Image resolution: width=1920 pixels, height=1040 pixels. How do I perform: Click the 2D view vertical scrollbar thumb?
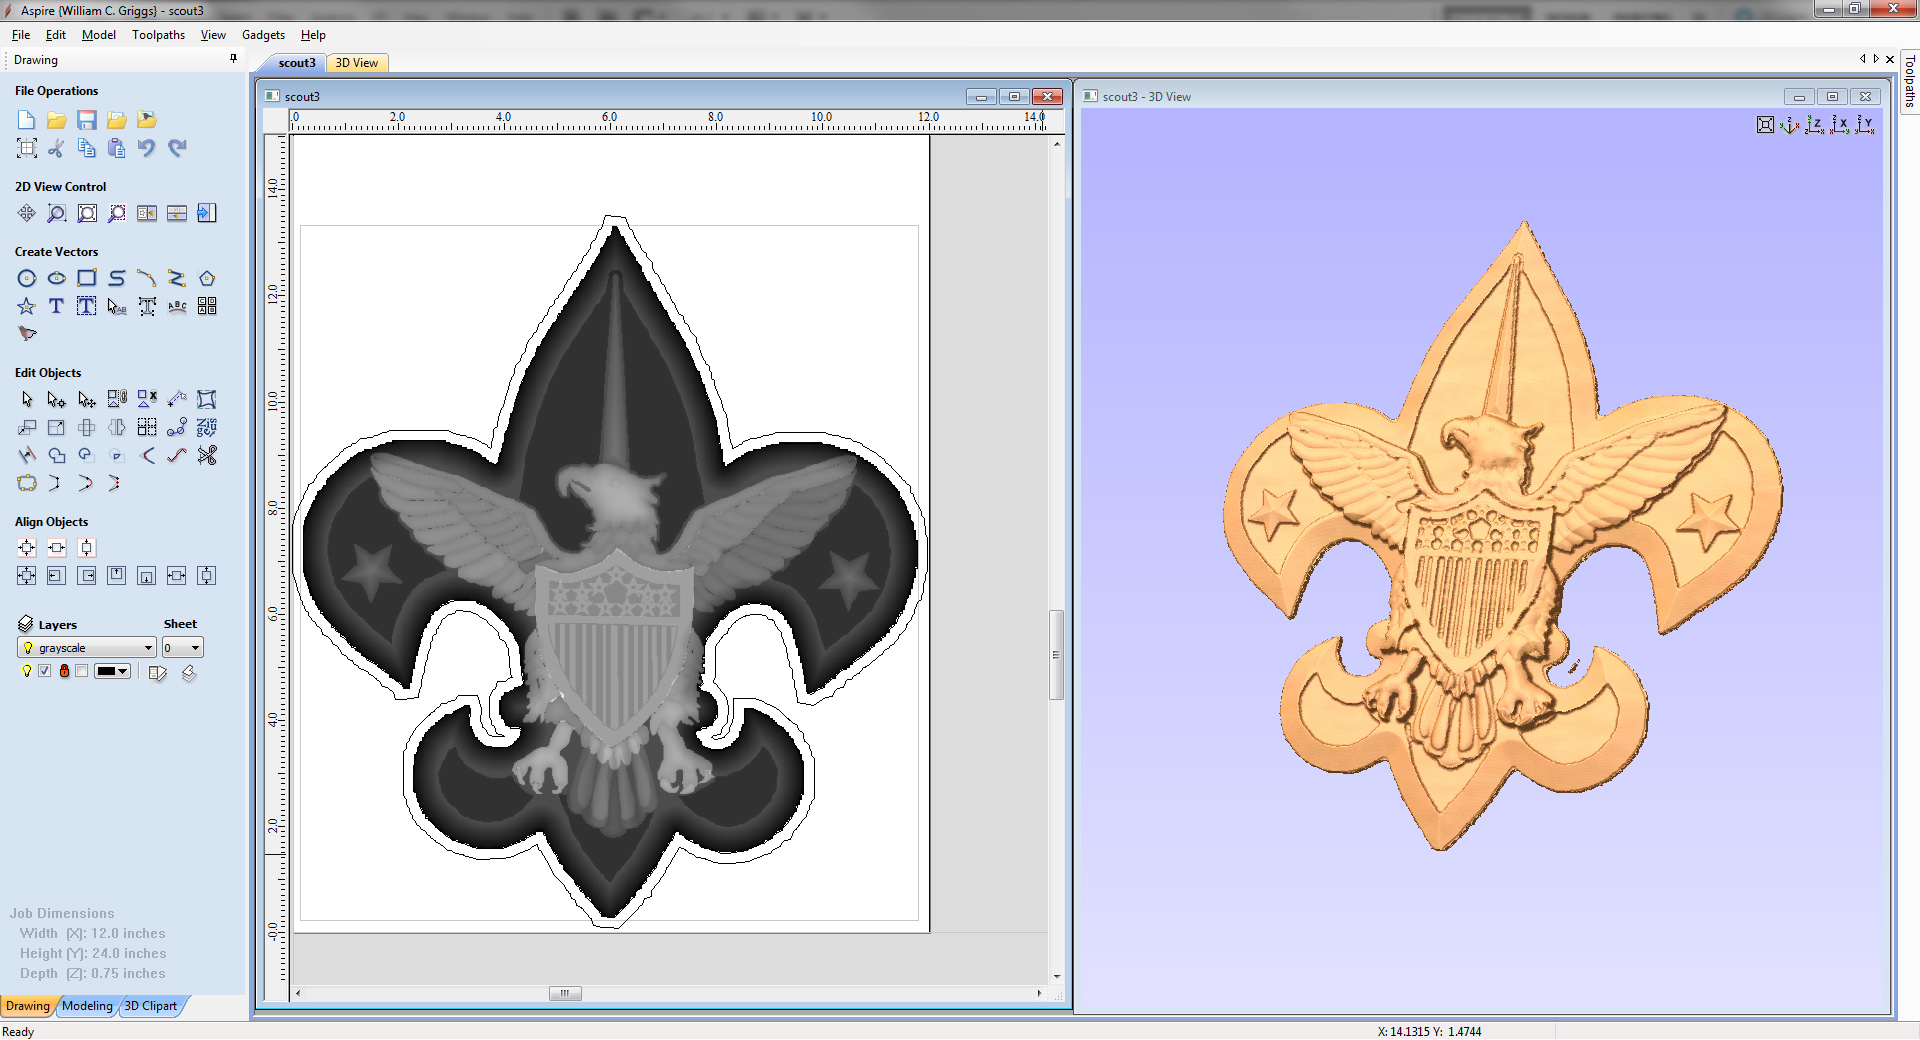point(1056,655)
